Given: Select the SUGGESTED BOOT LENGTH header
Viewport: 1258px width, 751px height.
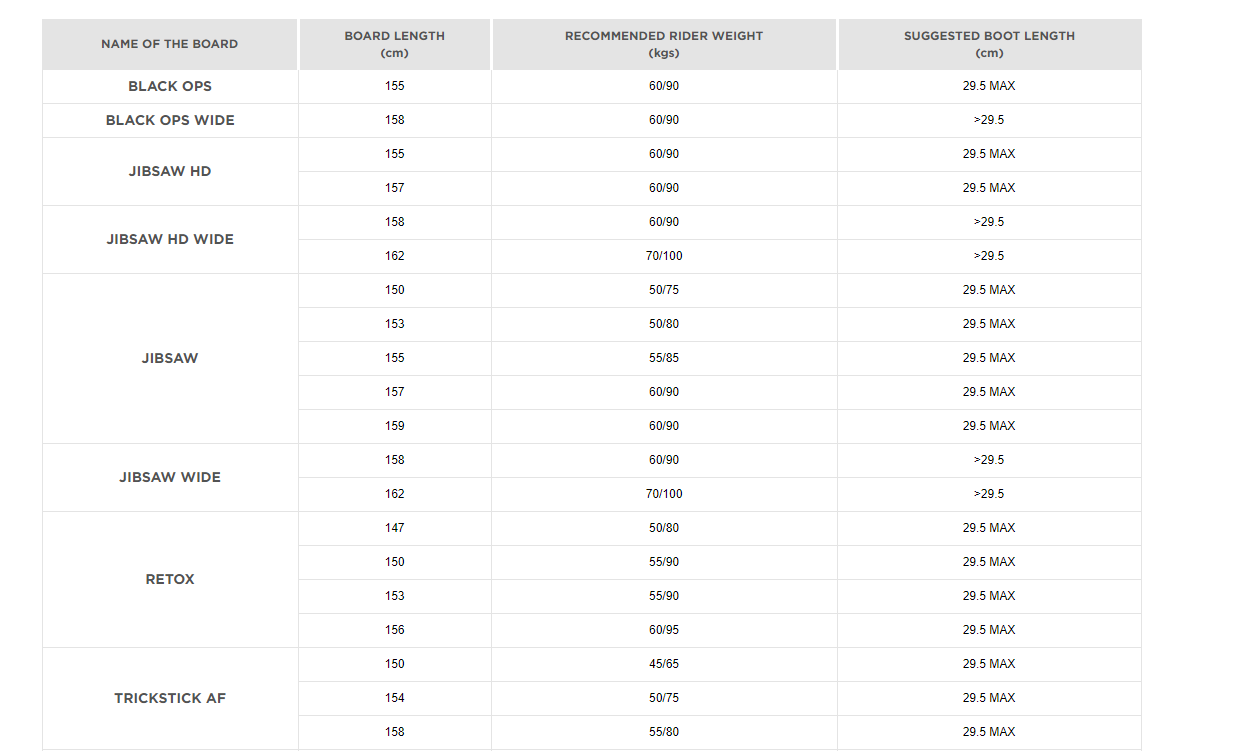Looking at the screenshot, I should (989, 44).
